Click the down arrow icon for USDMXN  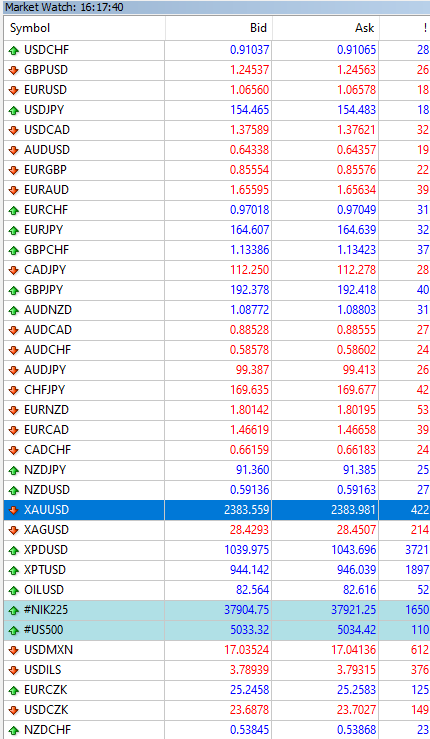tap(14, 650)
